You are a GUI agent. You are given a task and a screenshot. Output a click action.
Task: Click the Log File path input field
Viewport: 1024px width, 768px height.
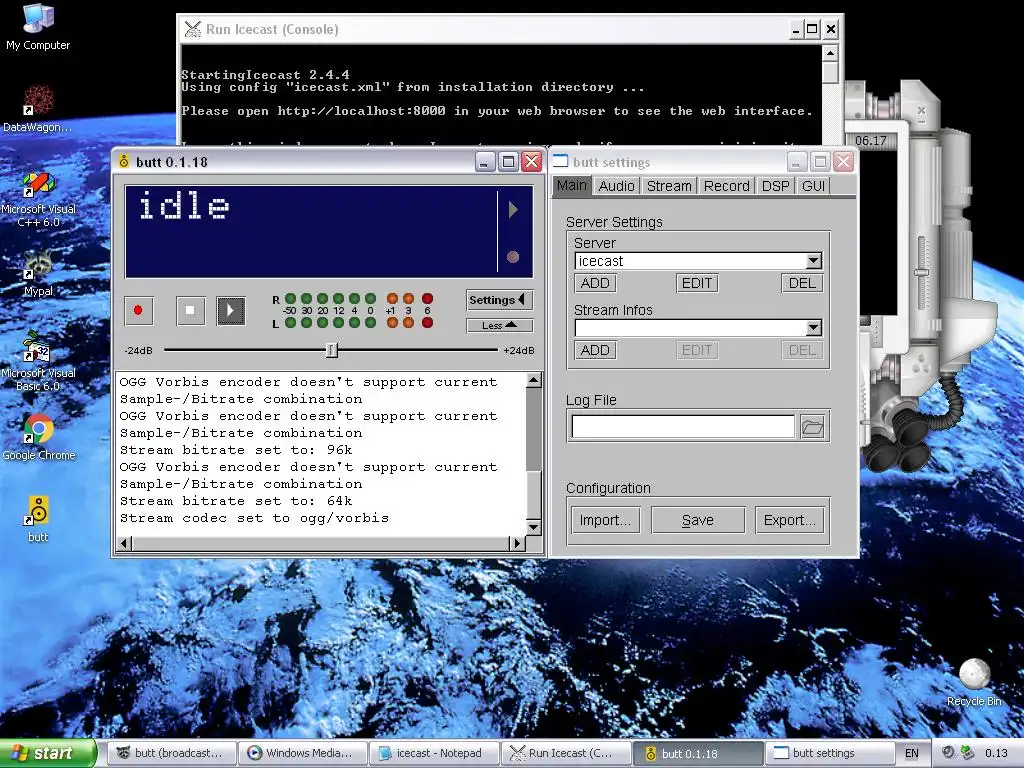(683, 426)
